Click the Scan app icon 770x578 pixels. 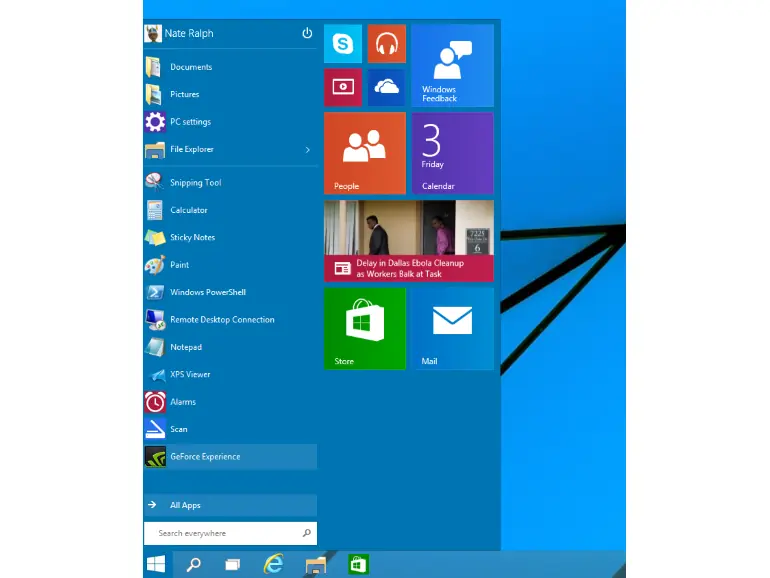pyautogui.click(x=155, y=429)
